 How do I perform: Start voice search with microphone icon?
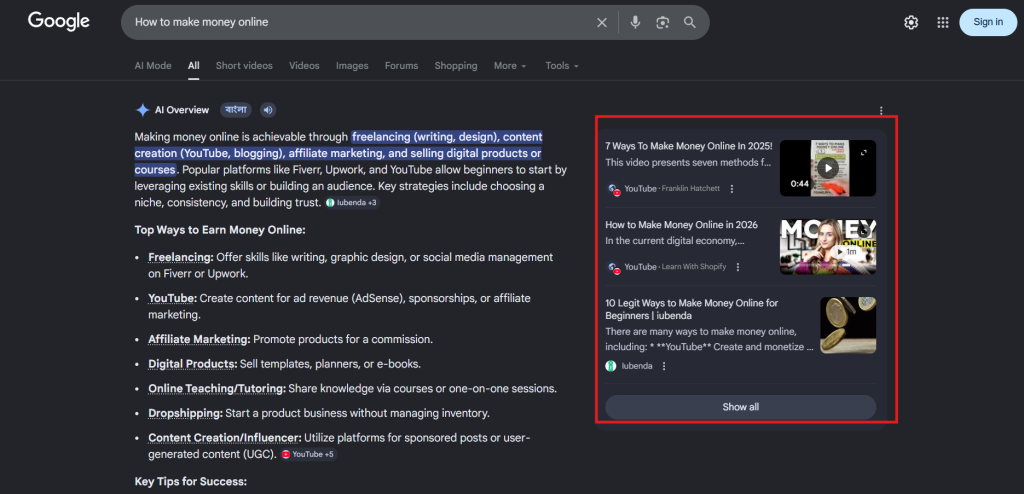[635, 22]
